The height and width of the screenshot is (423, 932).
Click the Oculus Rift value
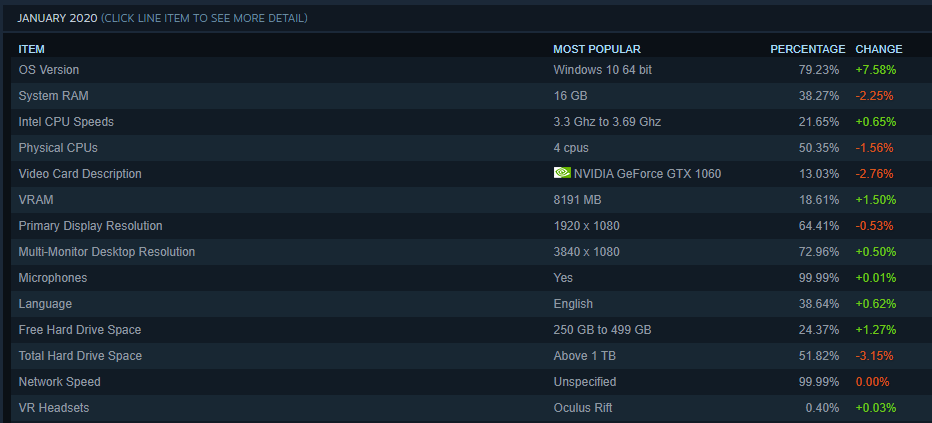coord(583,408)
